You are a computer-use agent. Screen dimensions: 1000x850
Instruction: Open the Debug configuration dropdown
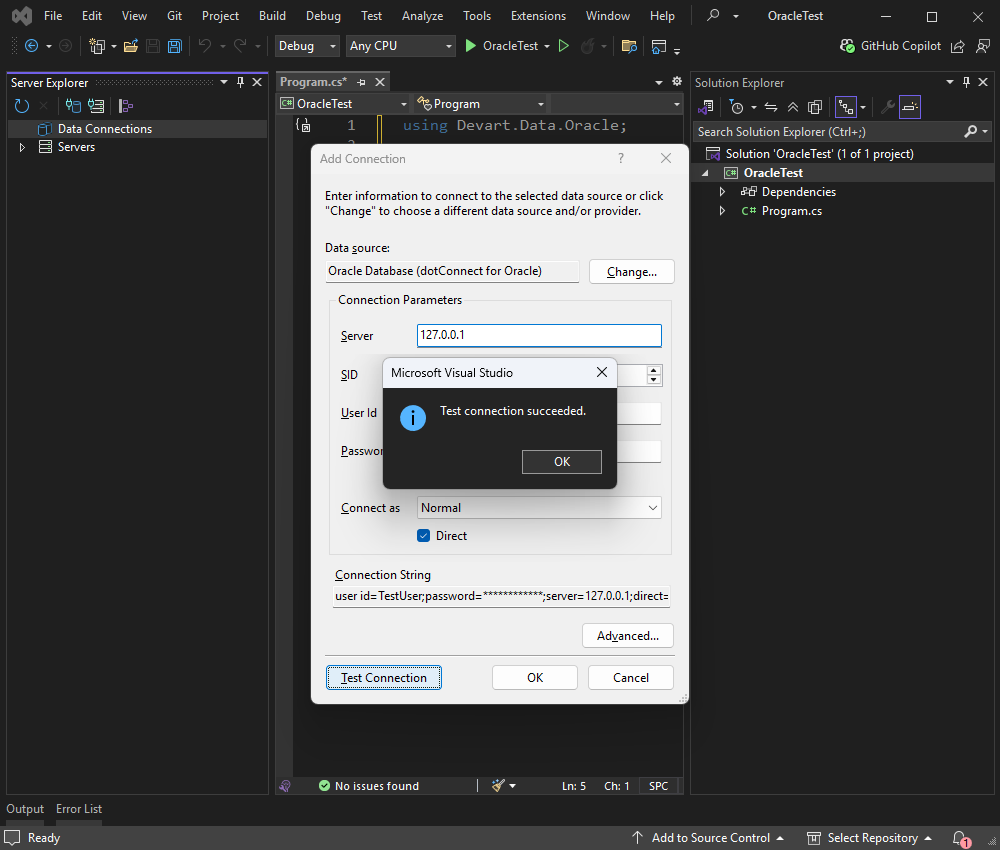click(x=309, y=46)
